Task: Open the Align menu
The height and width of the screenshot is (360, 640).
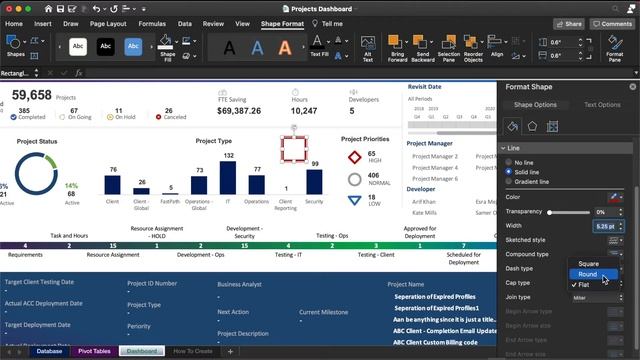Action: tap(497, 46)
